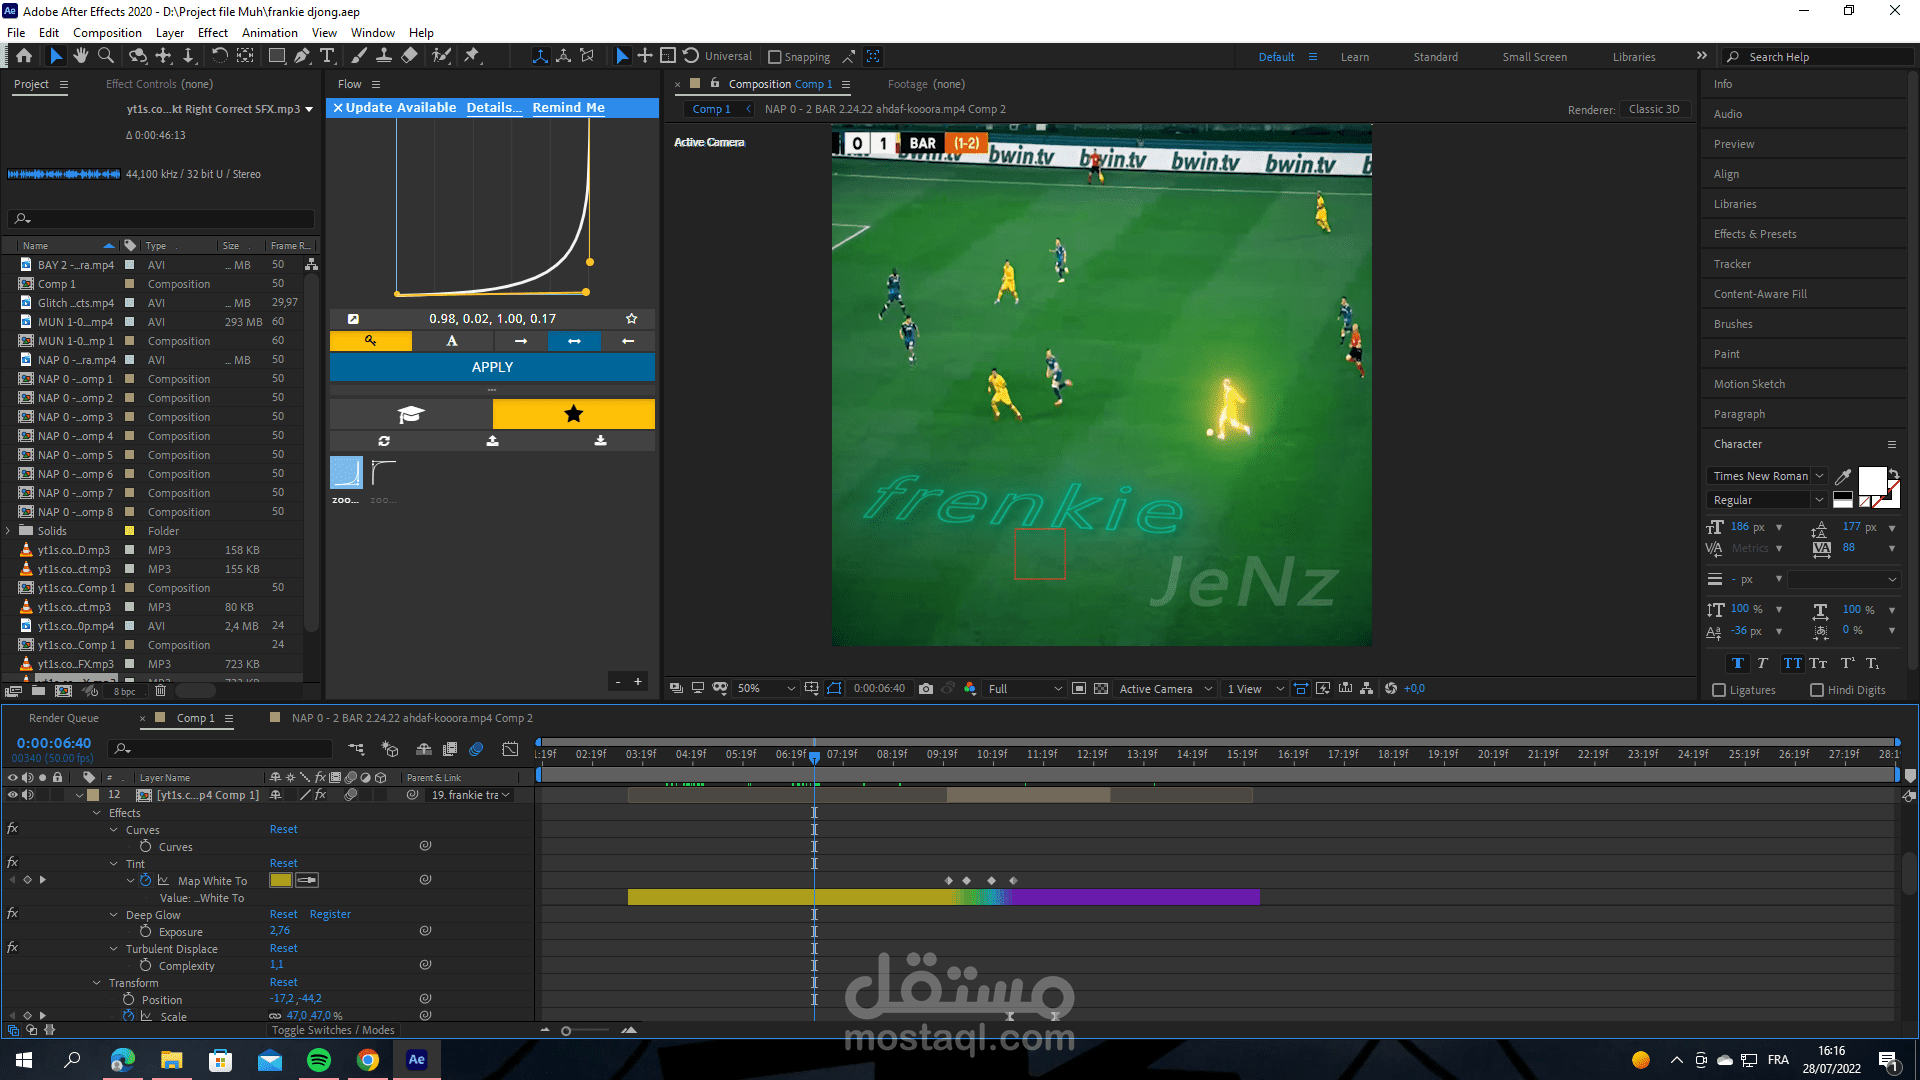Select the Puppet Pin tool
The width and height of the screenshot is (1920, 1080).
pyautogui.click(x=472, y=56)
